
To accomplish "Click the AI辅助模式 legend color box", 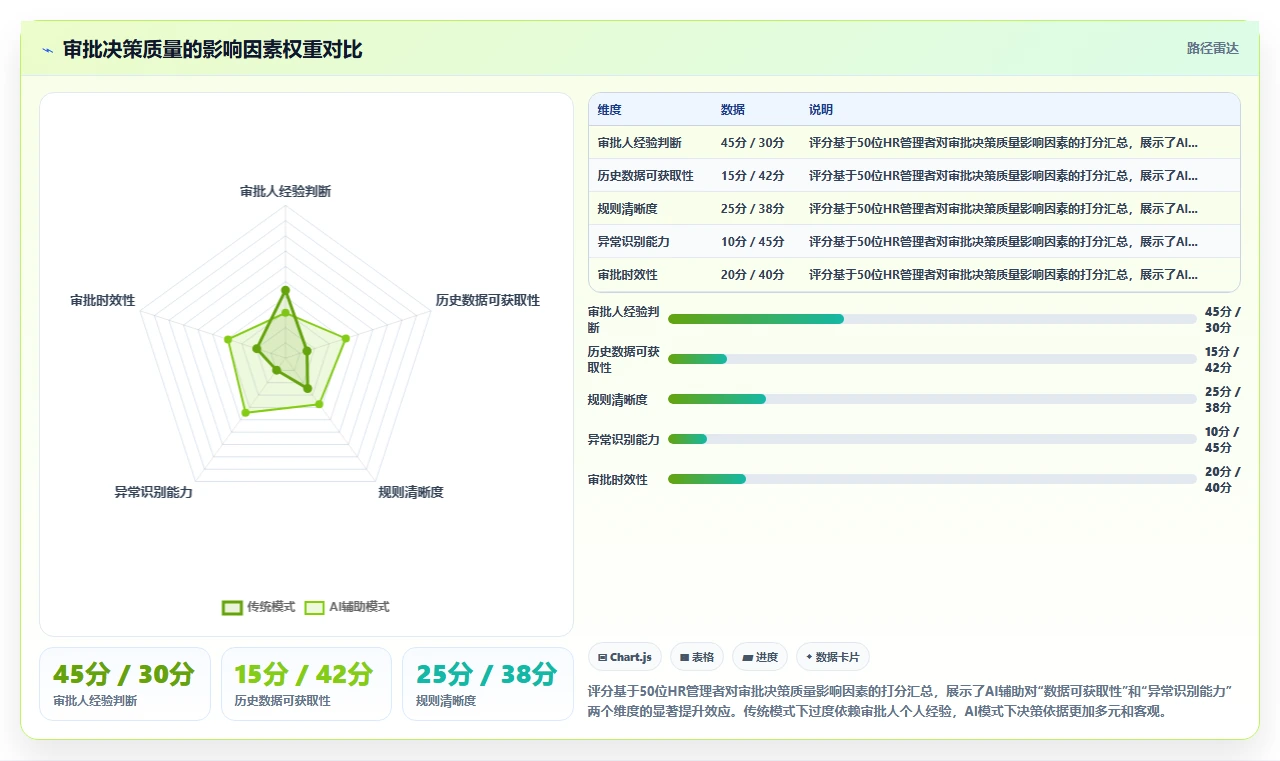I will [315, 607].
